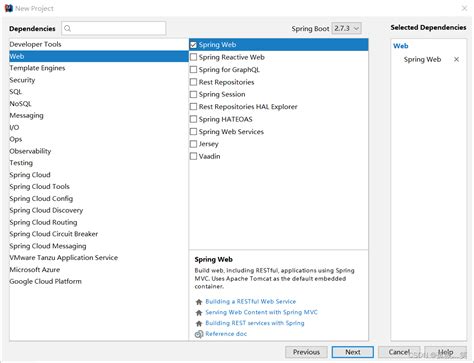Click the search magnifier icon in Dependencies
This screenshot has width=474, height=363.
coord(68,29)
